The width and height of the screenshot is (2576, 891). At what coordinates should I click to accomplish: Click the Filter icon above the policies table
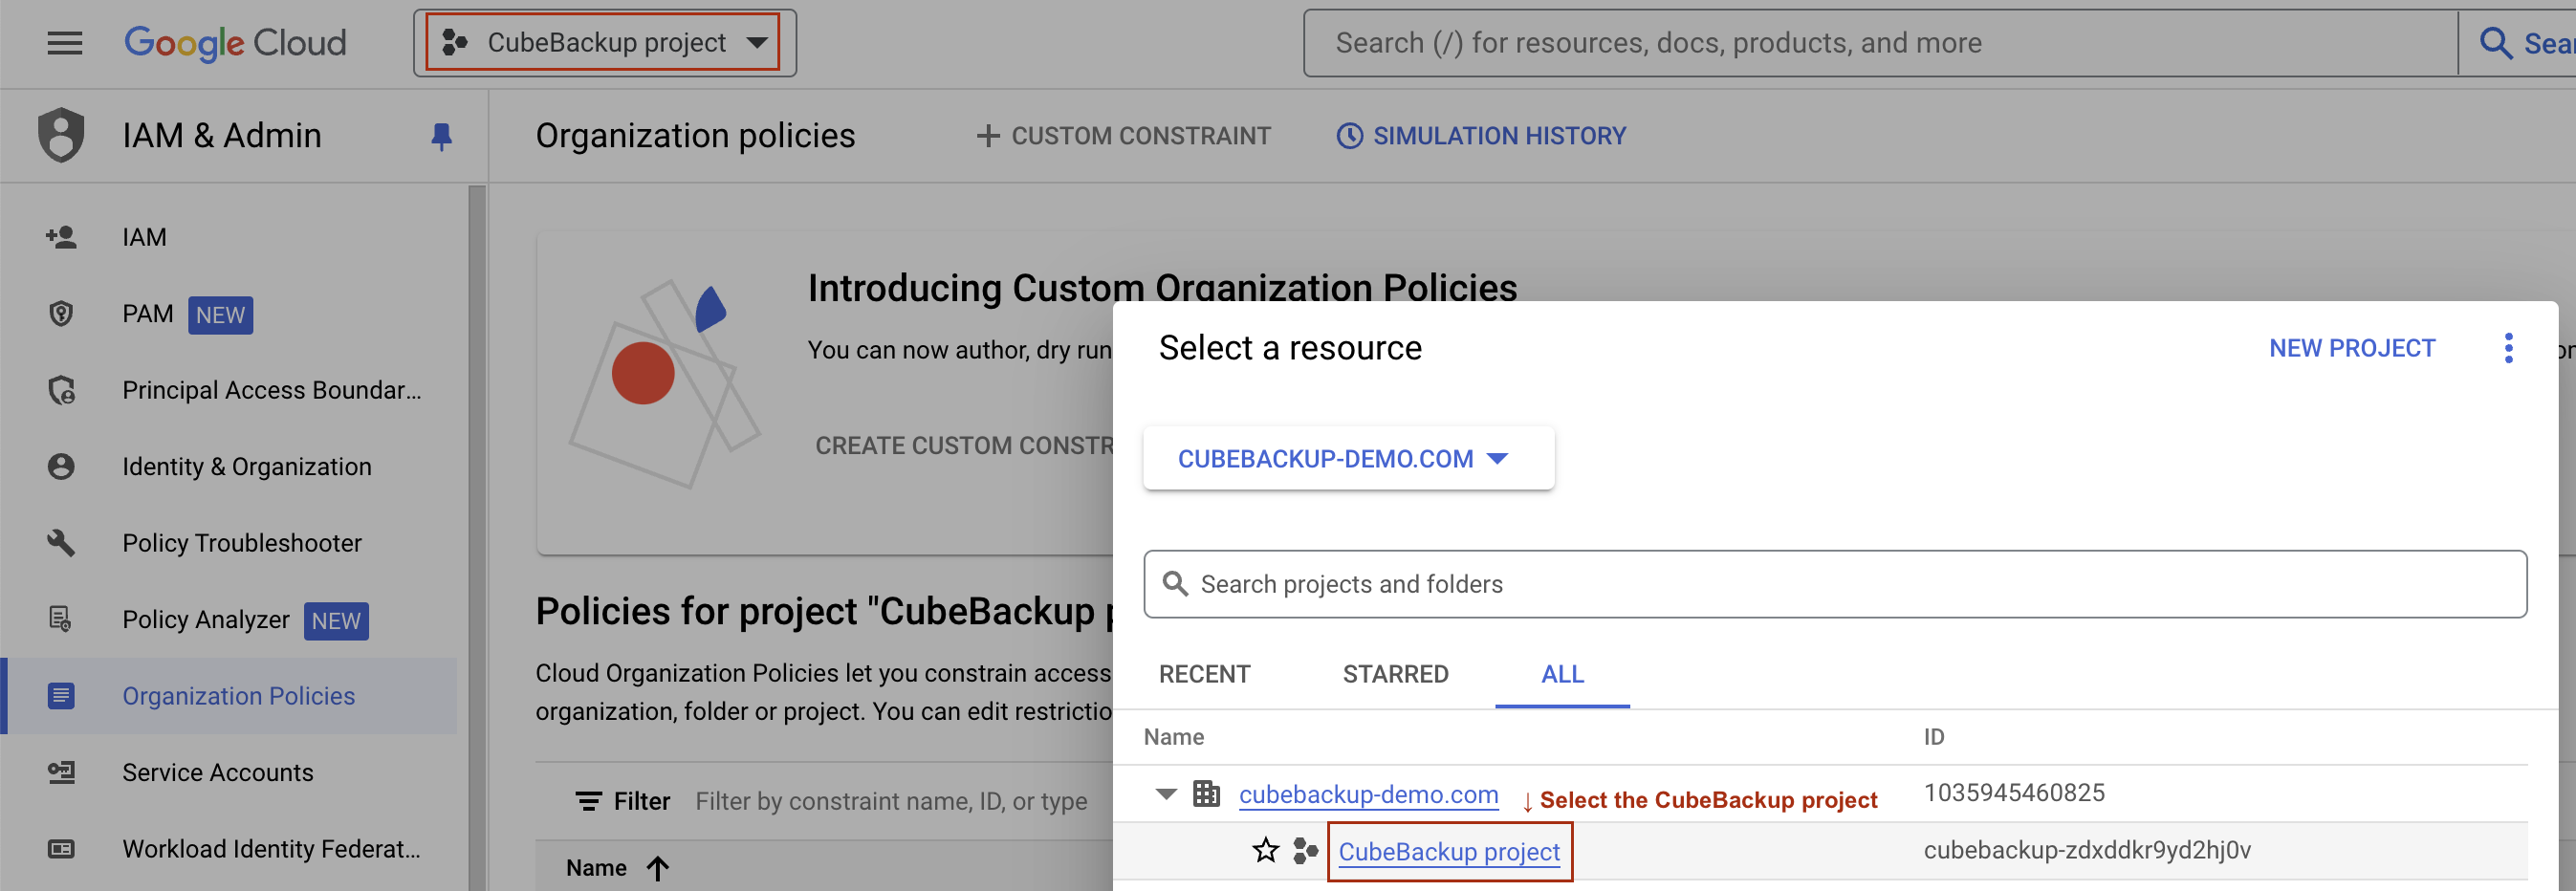[588, 801]
